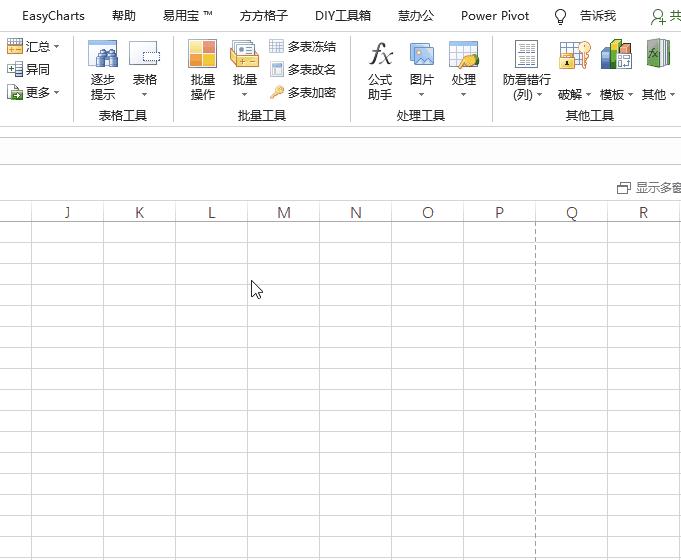
Task: Select column O header
Action: (427, 212)
